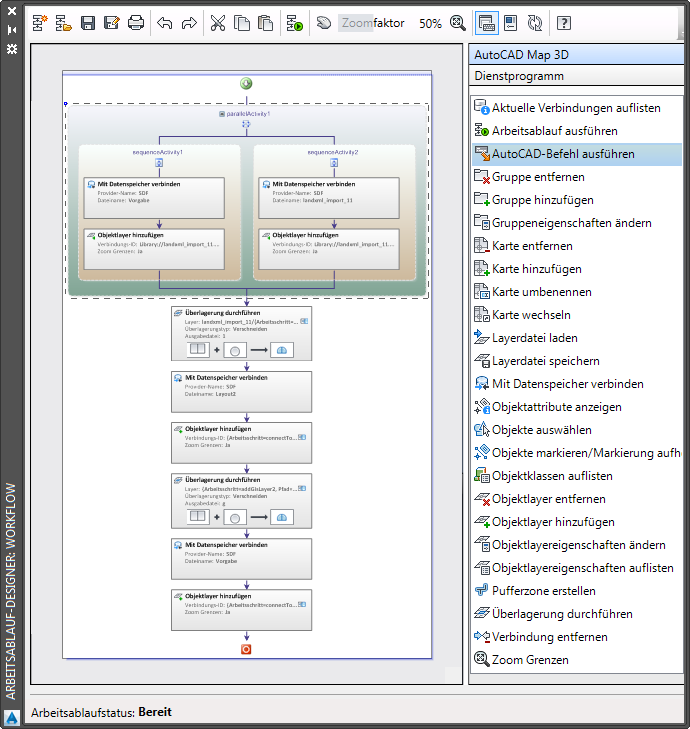Viewport: 690px width, 729px height.
Task: Click the Layerdatei speichern icon
Action: pyautogui.click(x=482, y=360)
